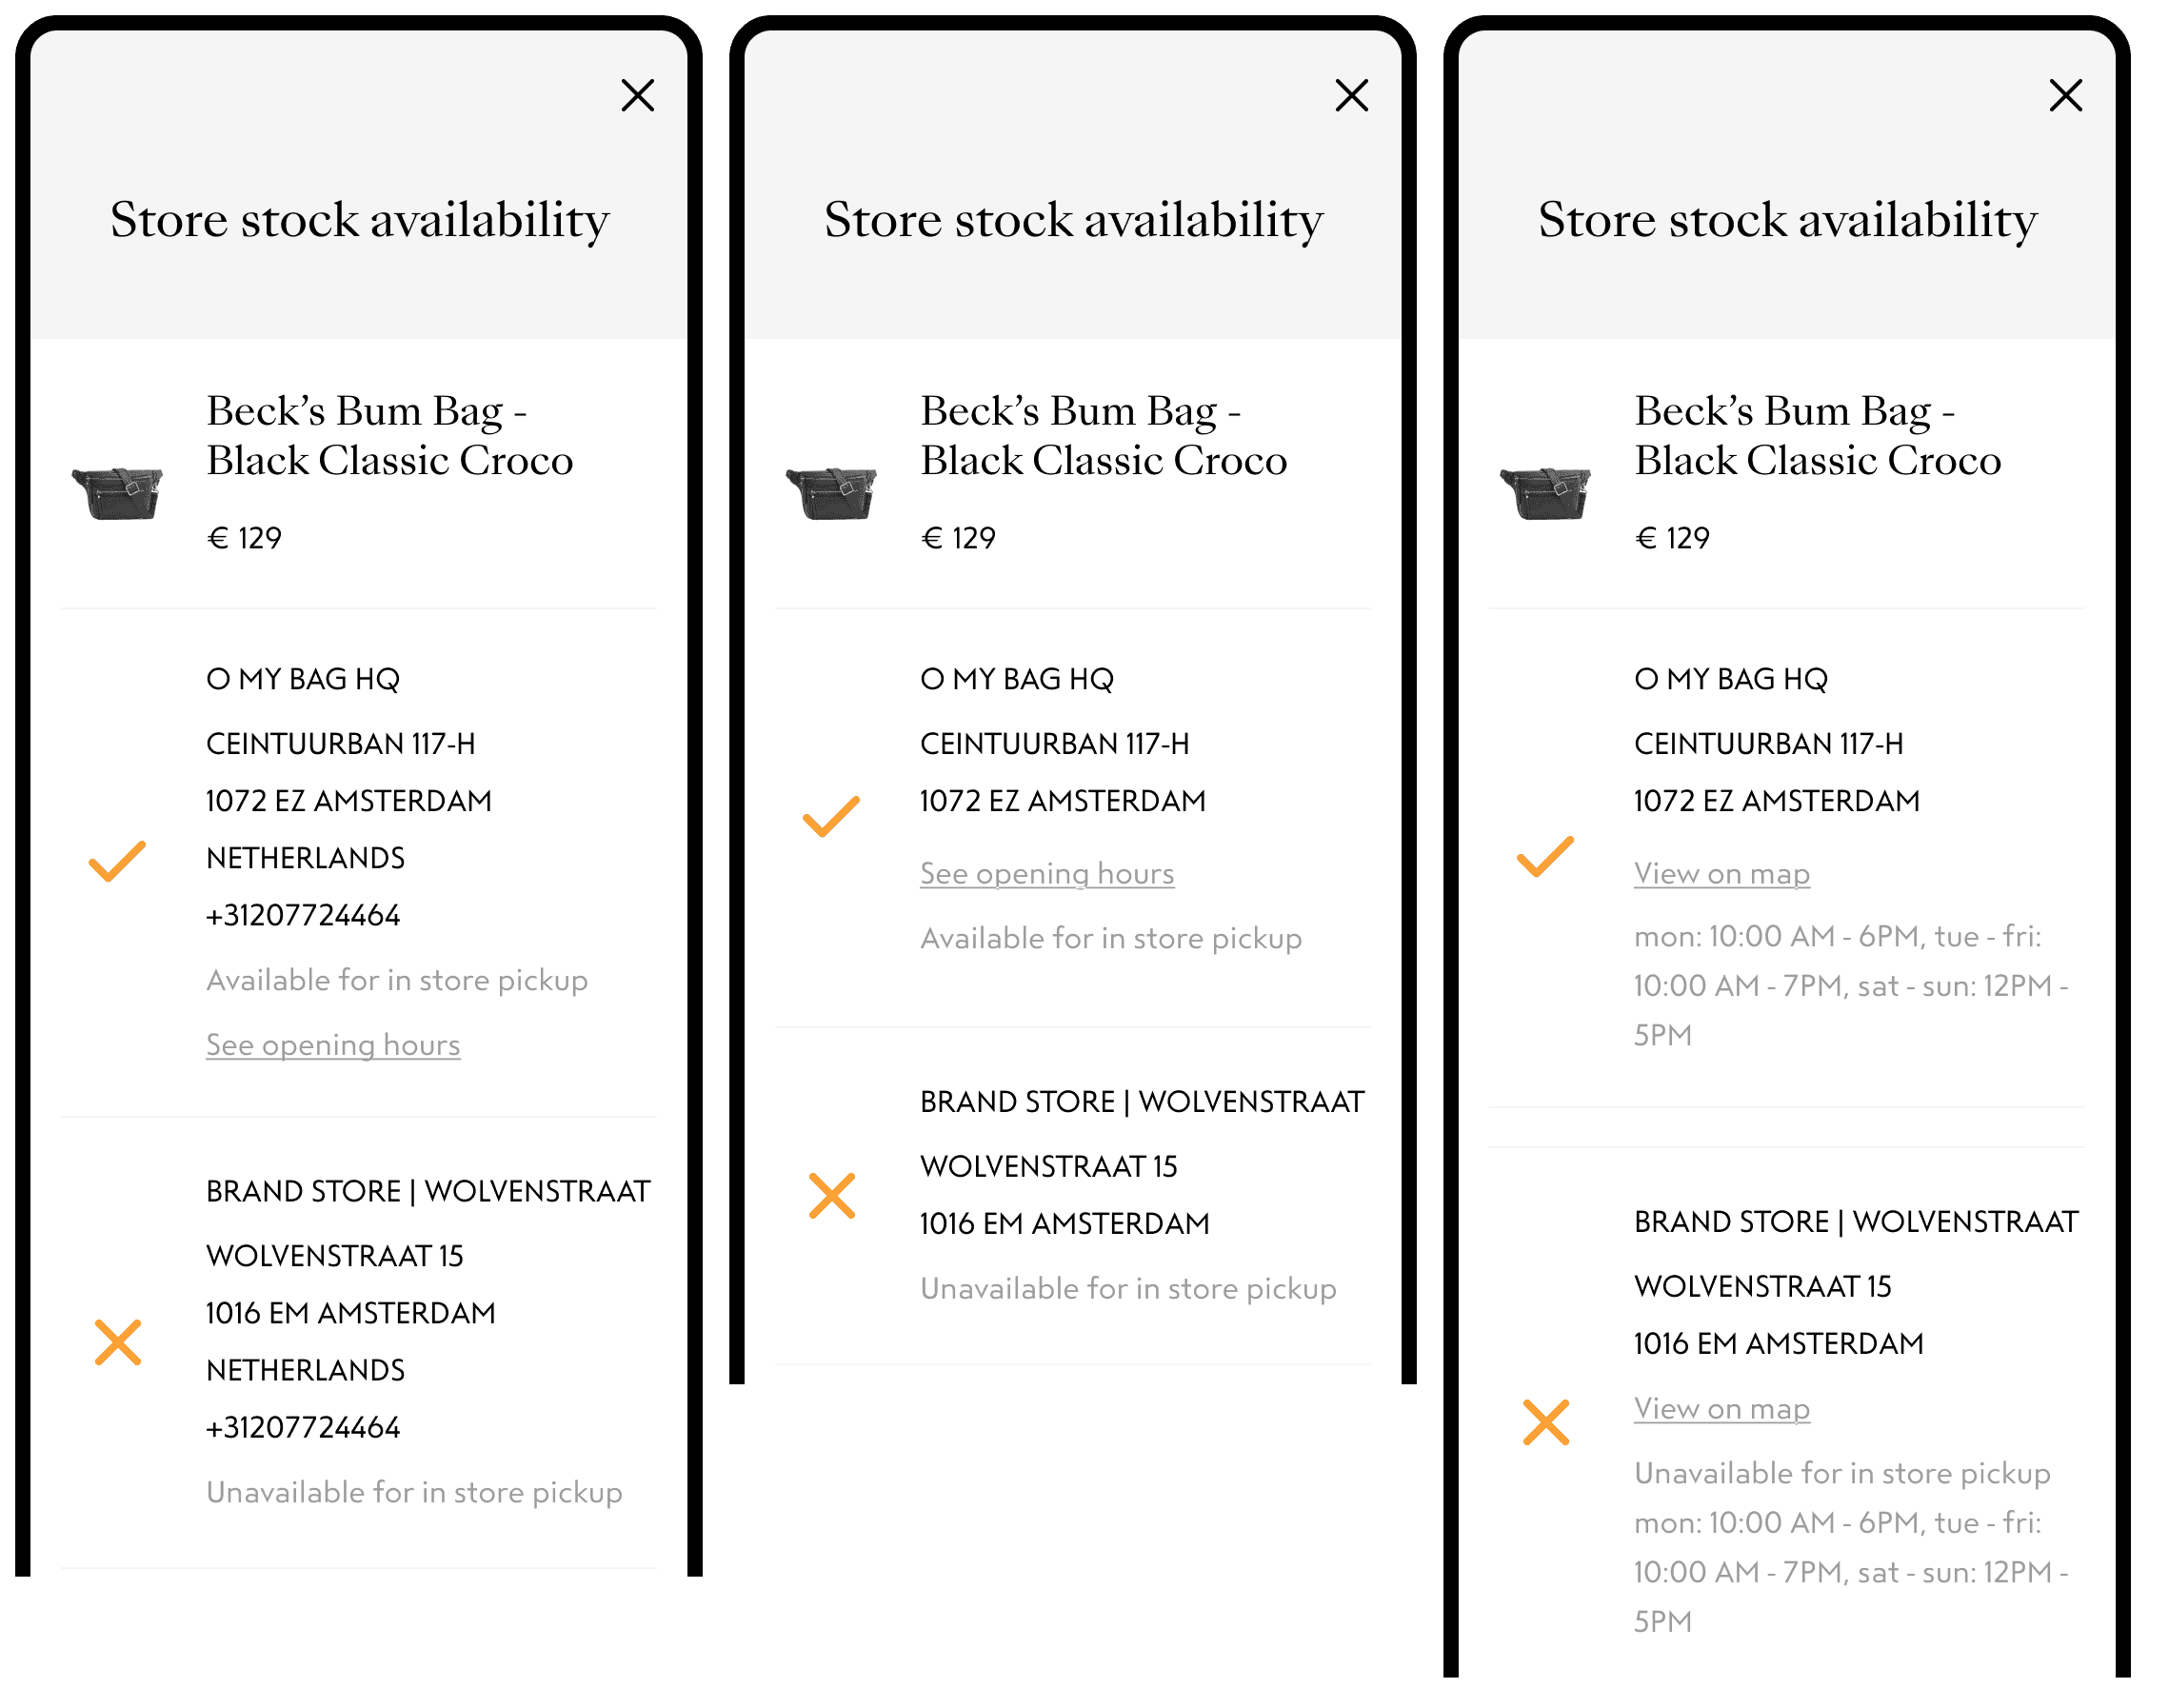This screenshot has height=1708, width=2169.
Task: Click orange checkmark in left panel
Action: 117,861
